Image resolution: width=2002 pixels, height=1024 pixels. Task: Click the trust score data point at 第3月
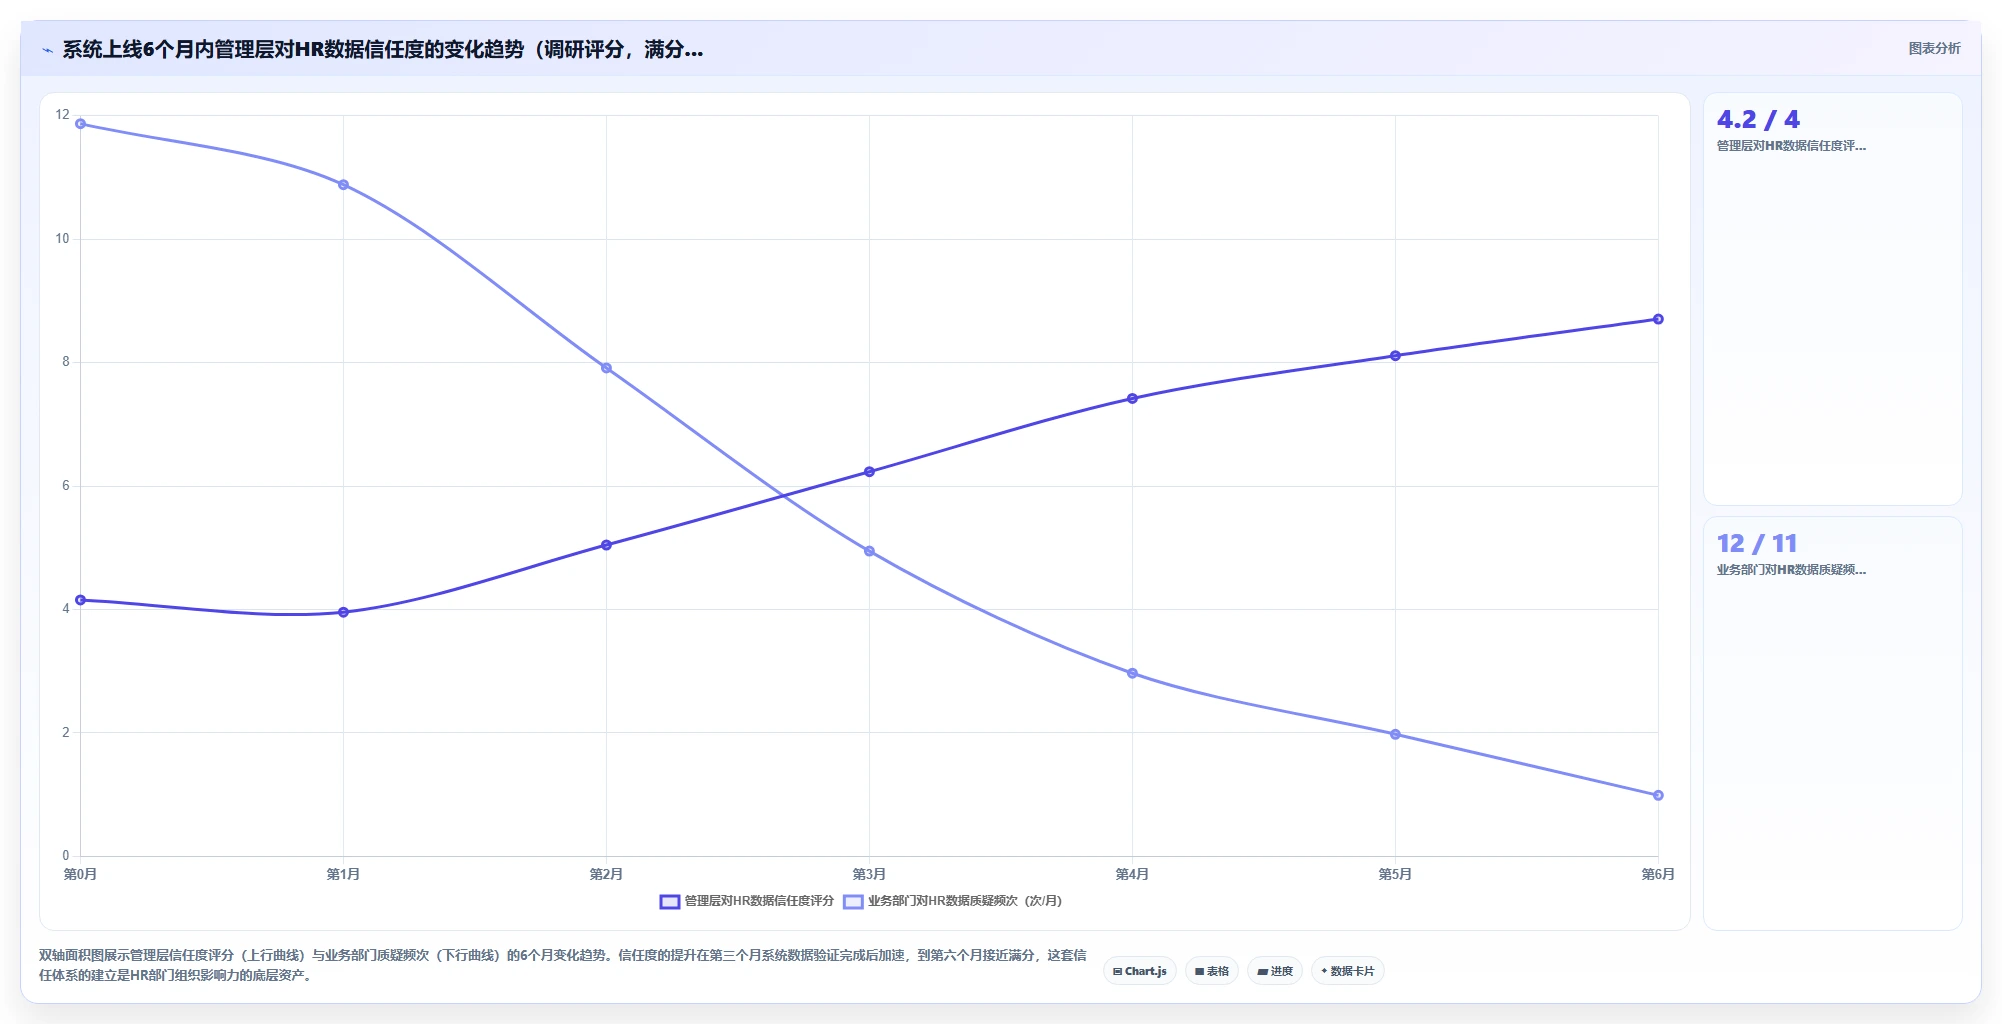[x=869, y=472]
